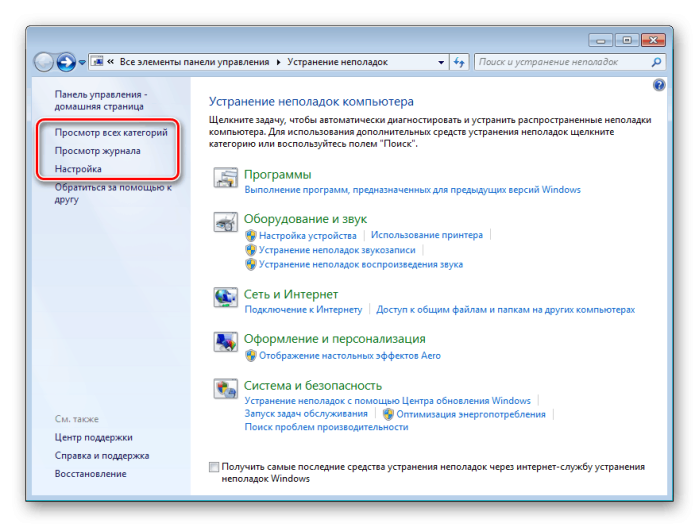The width and height of the screenshot is (699, 527).
Task: Click the shield icon beside Отображение настольных эффектов Aero
Action: (x=251, y=356)
